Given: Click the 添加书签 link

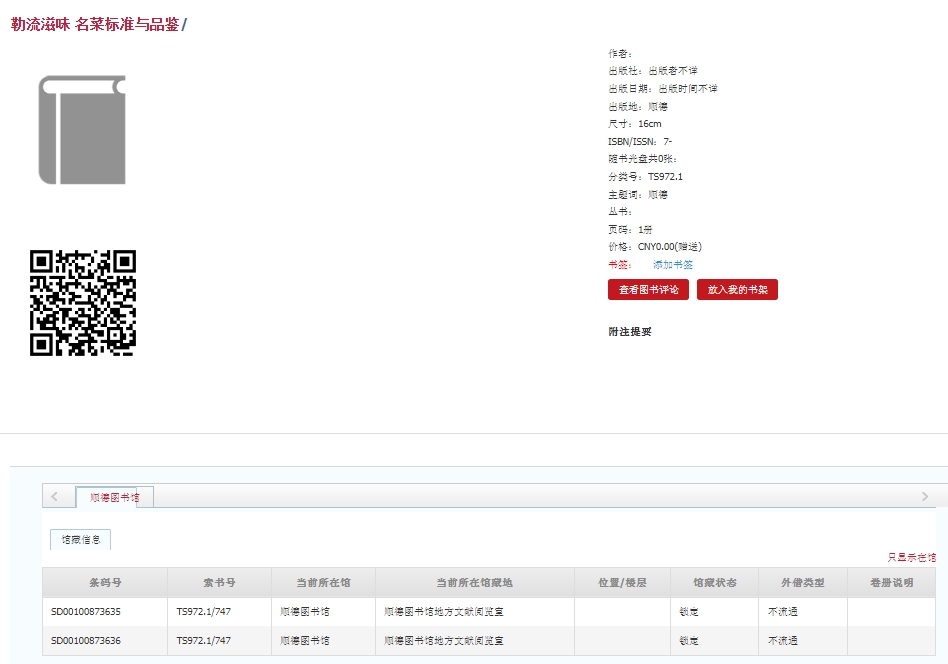Looking at the screenshot, I should (672, 265).
